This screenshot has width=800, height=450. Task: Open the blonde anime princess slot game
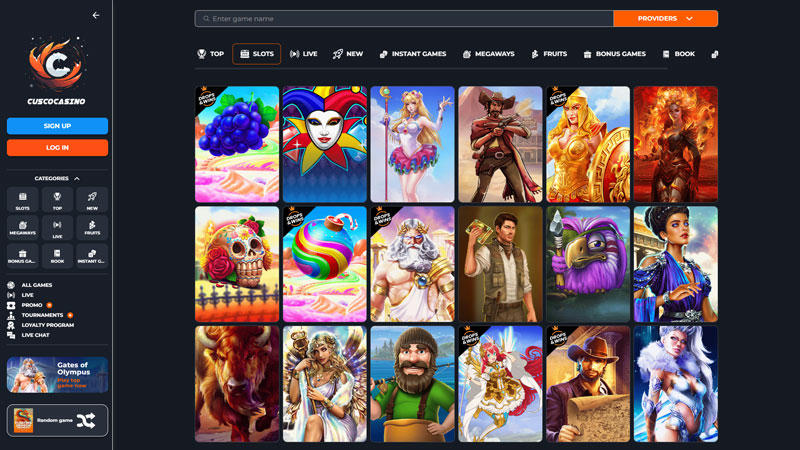point(412,144)
